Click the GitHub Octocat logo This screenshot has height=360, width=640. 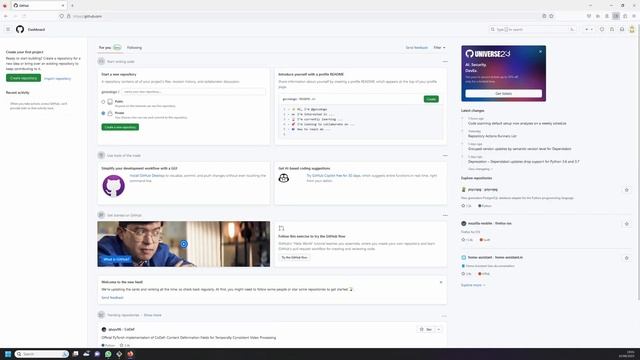coord(20,29)
